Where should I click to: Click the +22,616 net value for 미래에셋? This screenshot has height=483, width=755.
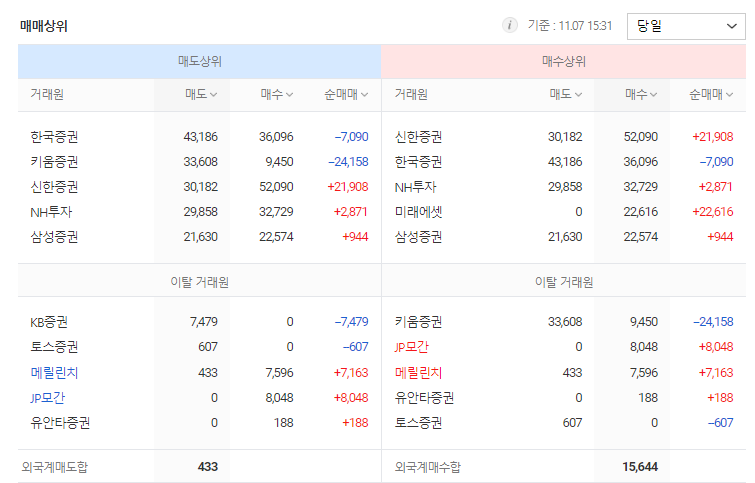(713, 212)
